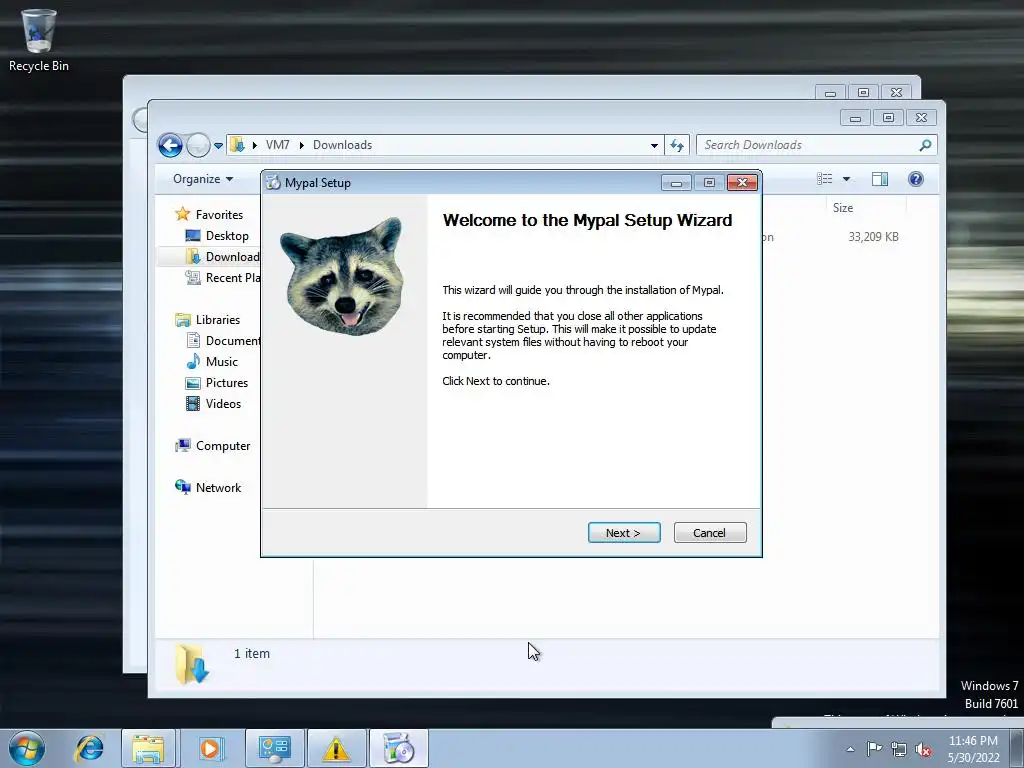Launch Internet Explorer from the taskbar
The image size is (1024, 768).
pos(89,748)
